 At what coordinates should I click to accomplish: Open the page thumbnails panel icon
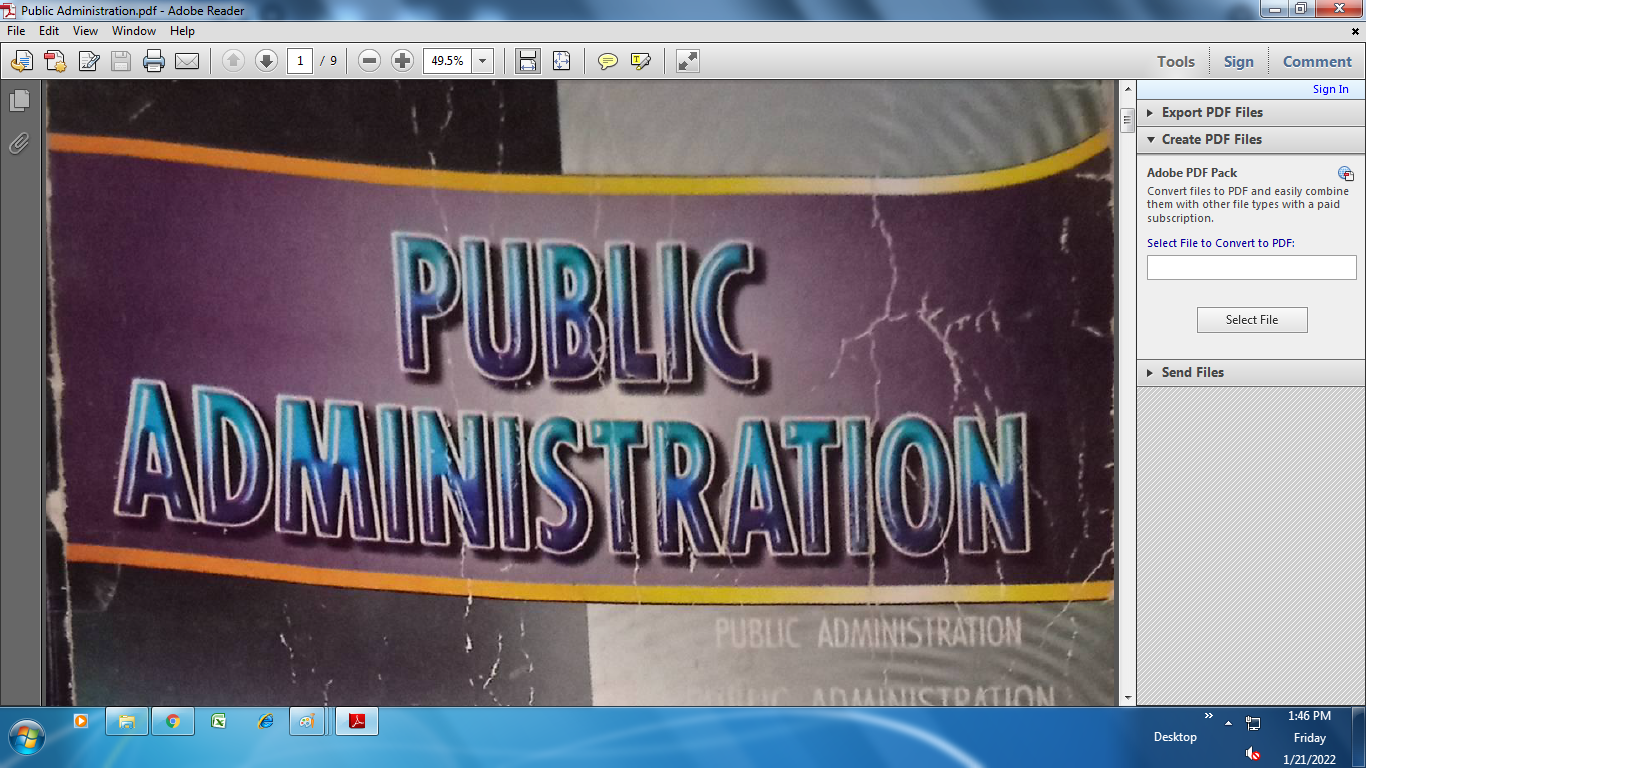pyautogui.click(x=19, y=101)
